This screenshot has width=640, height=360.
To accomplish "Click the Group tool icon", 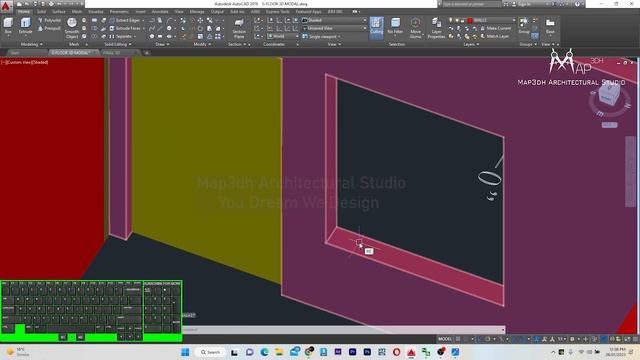I will pyautogui.click(x=524, y=24).
